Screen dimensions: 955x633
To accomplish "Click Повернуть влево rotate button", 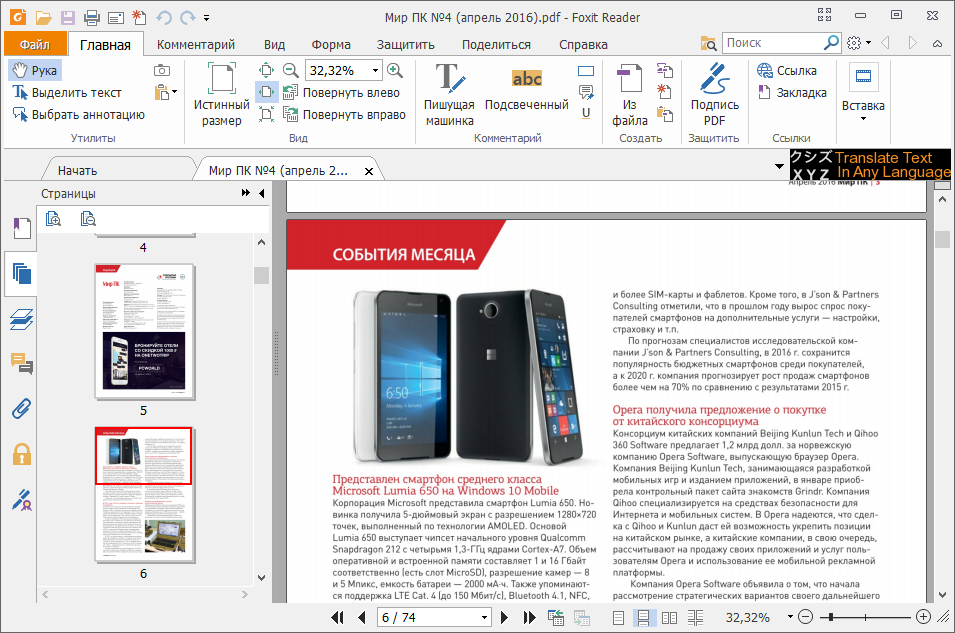I will (342, 93).
